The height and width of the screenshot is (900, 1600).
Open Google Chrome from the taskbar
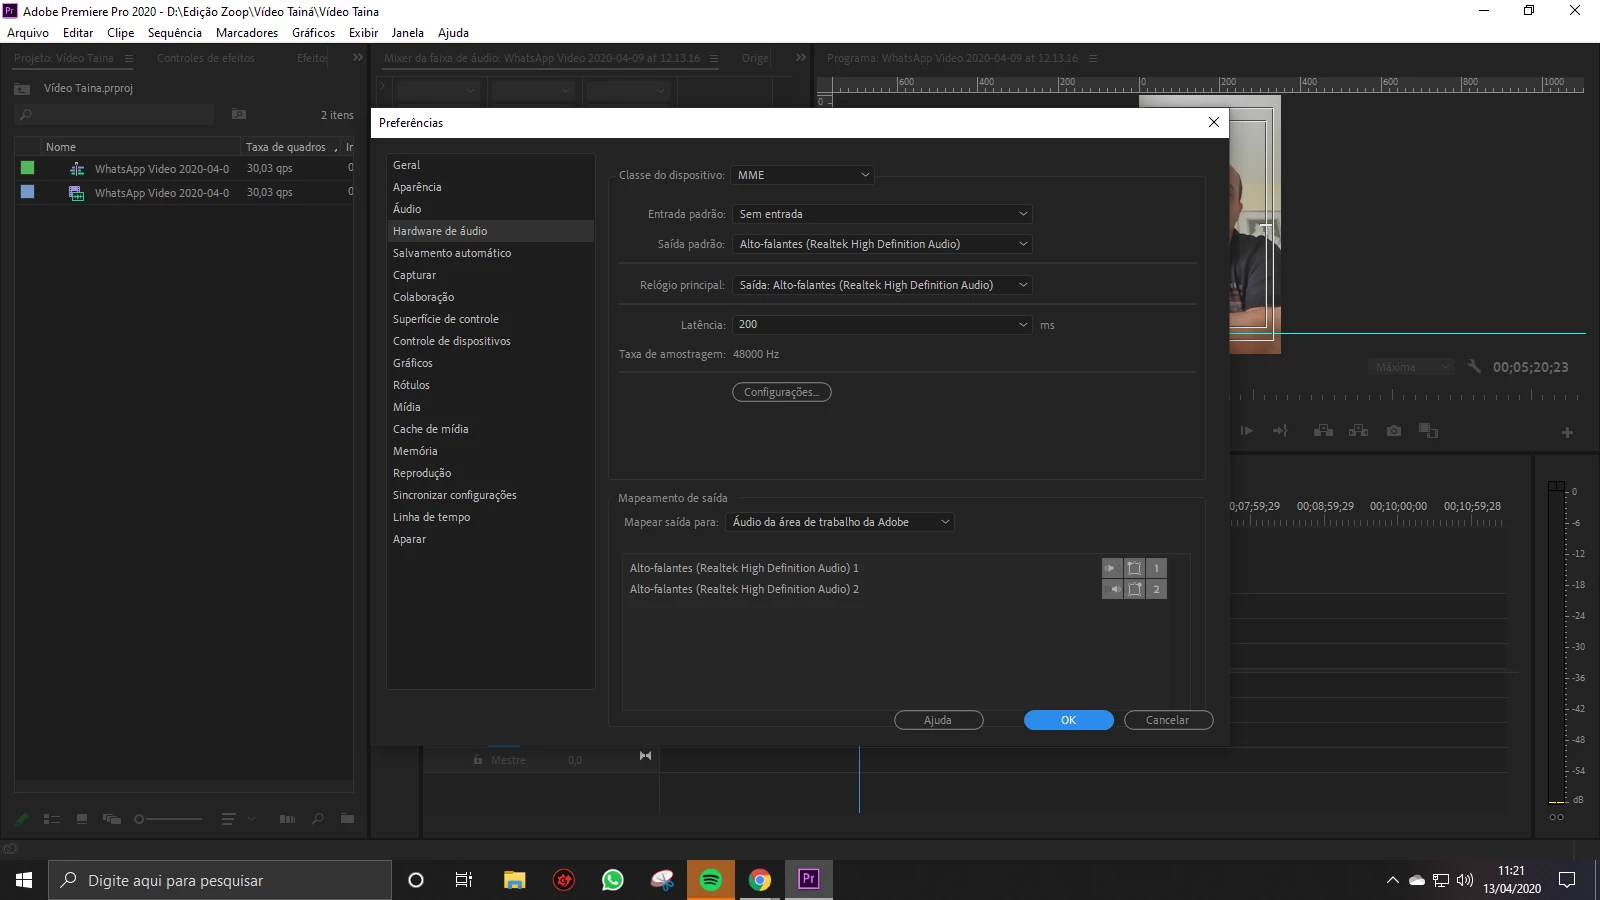[x=760, y=880]
